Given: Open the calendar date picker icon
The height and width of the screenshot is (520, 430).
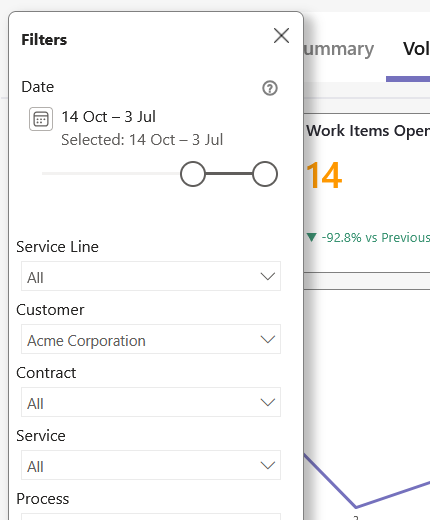Looking at the screenshot, I should point(41,119).
